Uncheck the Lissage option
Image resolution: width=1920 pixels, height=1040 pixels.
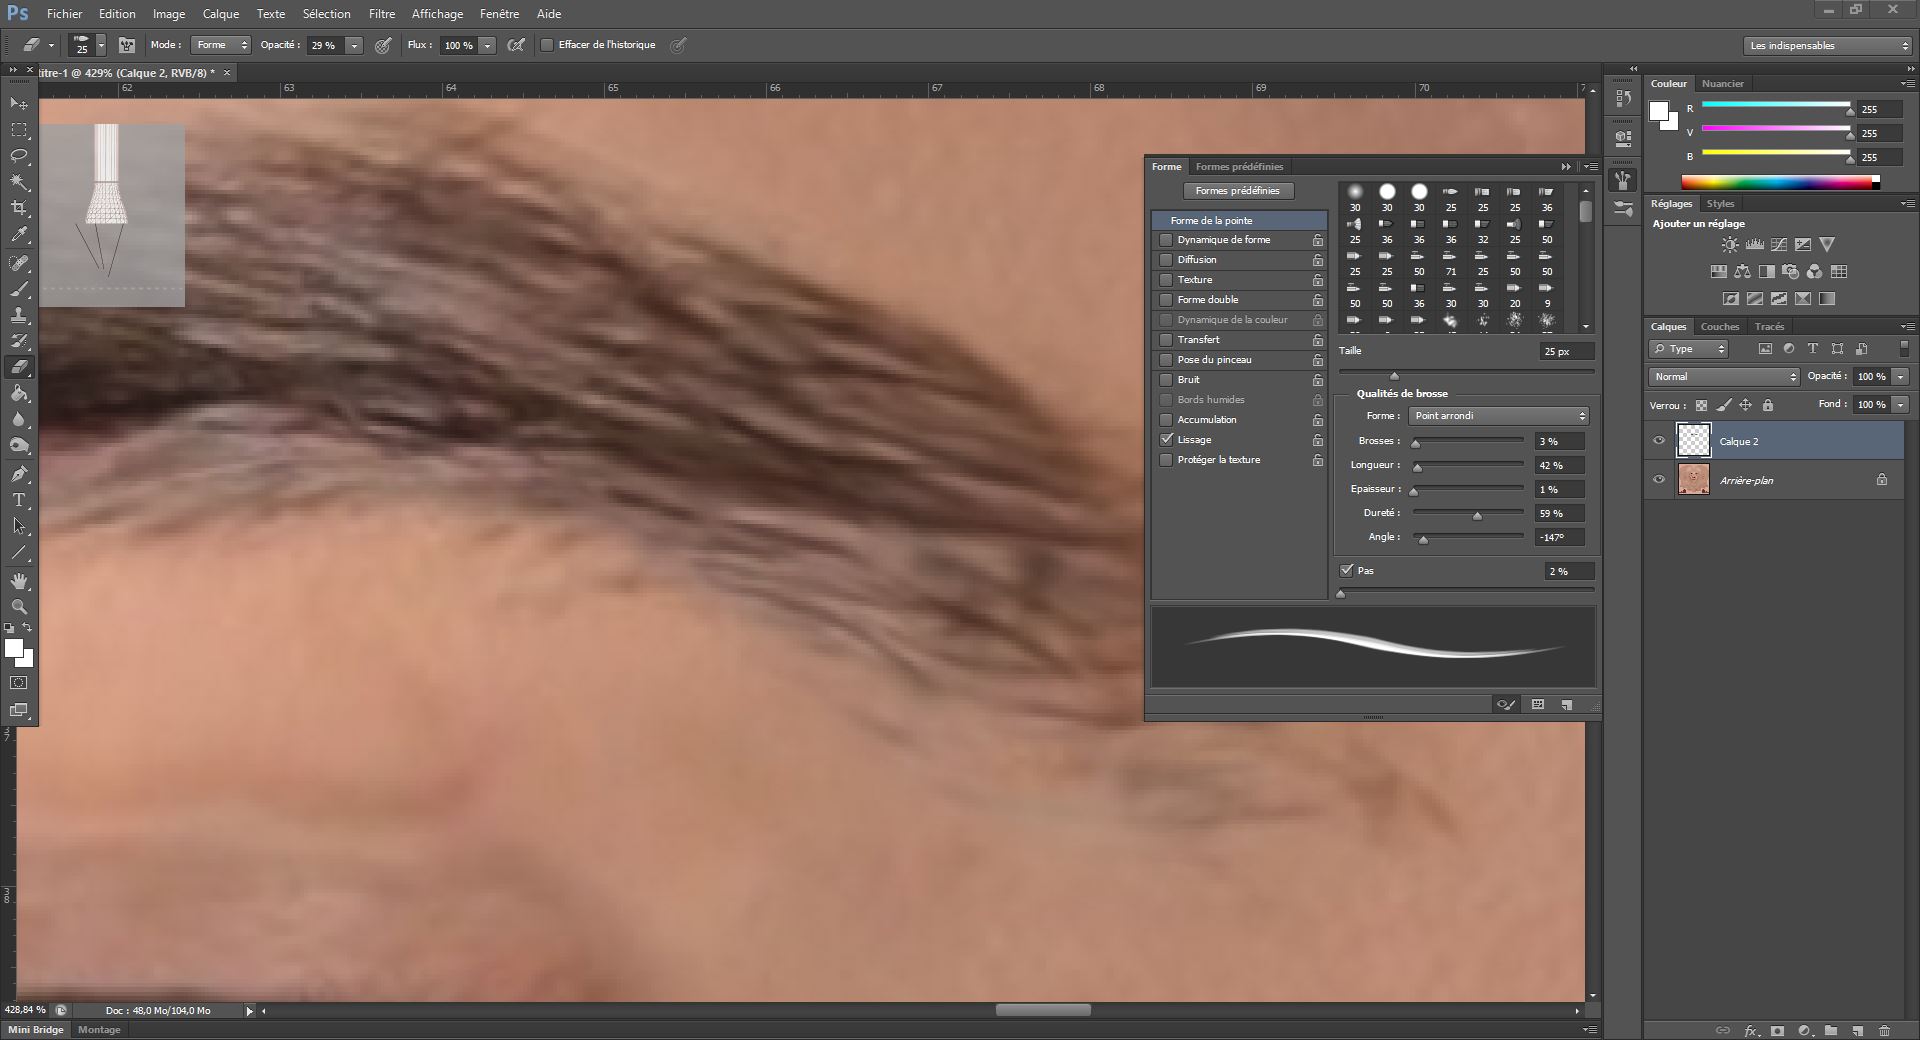1166,440
